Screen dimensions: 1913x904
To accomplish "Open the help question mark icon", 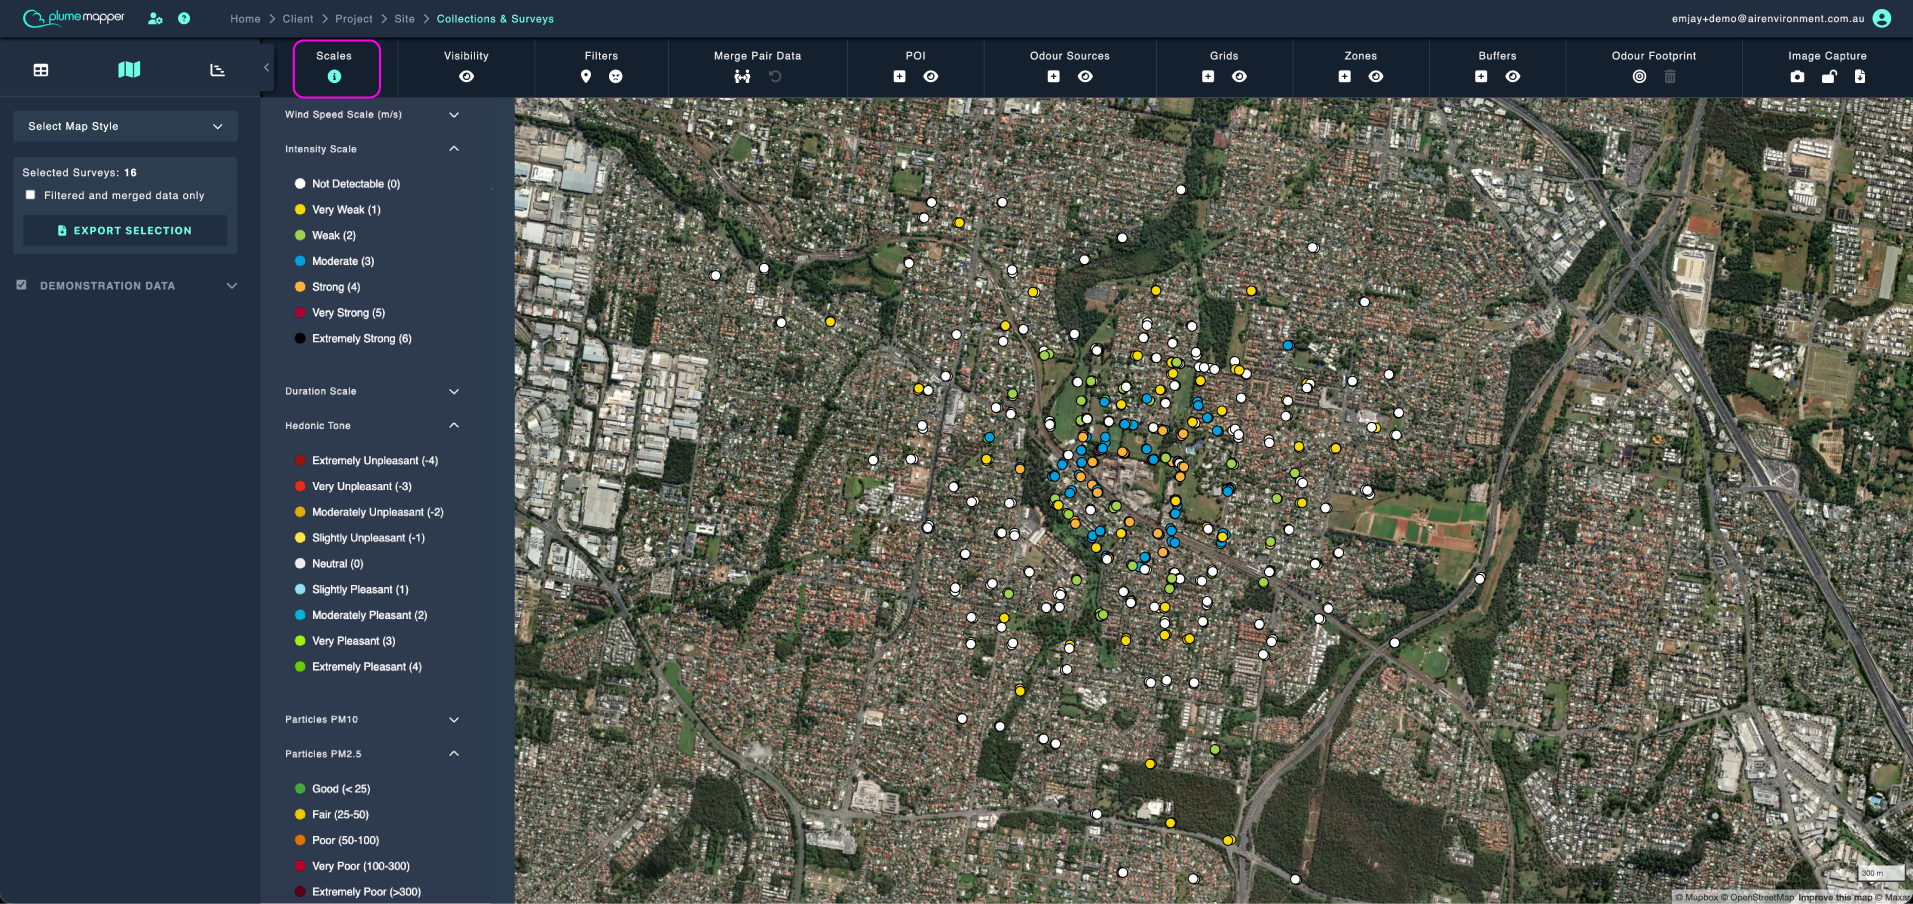I will 184,18.
